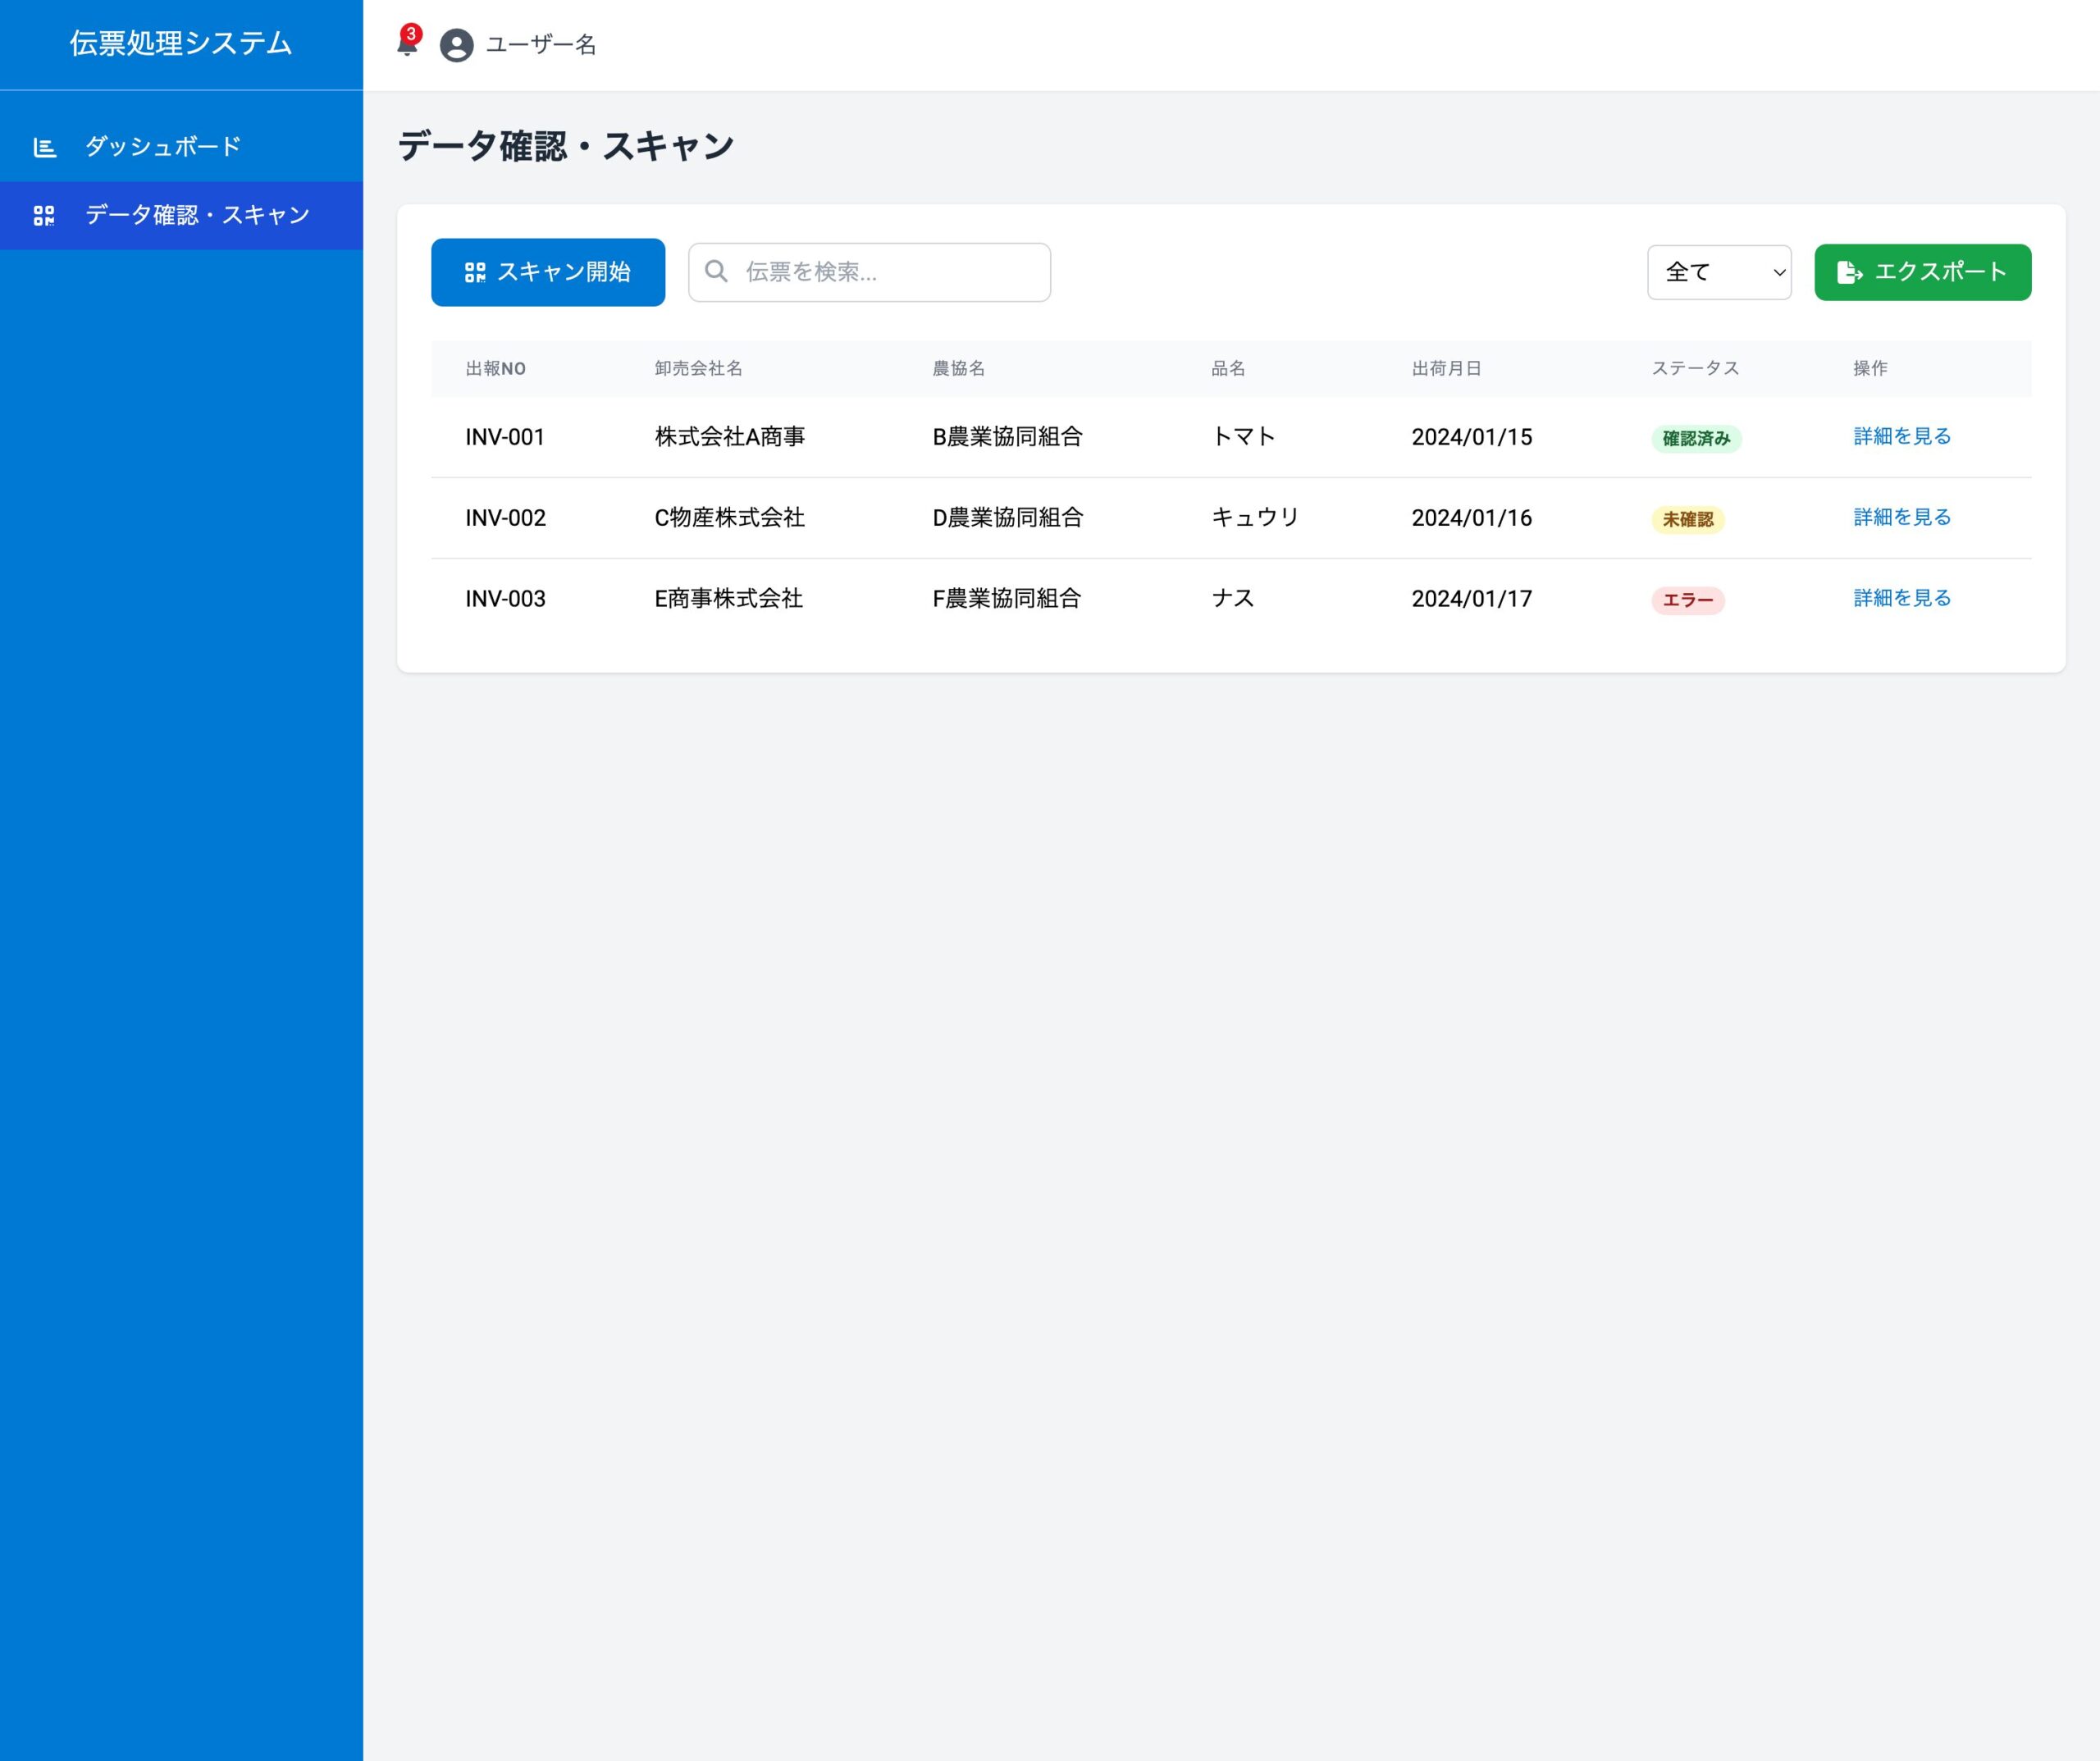Click the 出報NO column header
This screenshot has height=1761, width=2100.
tap(496, 368)
